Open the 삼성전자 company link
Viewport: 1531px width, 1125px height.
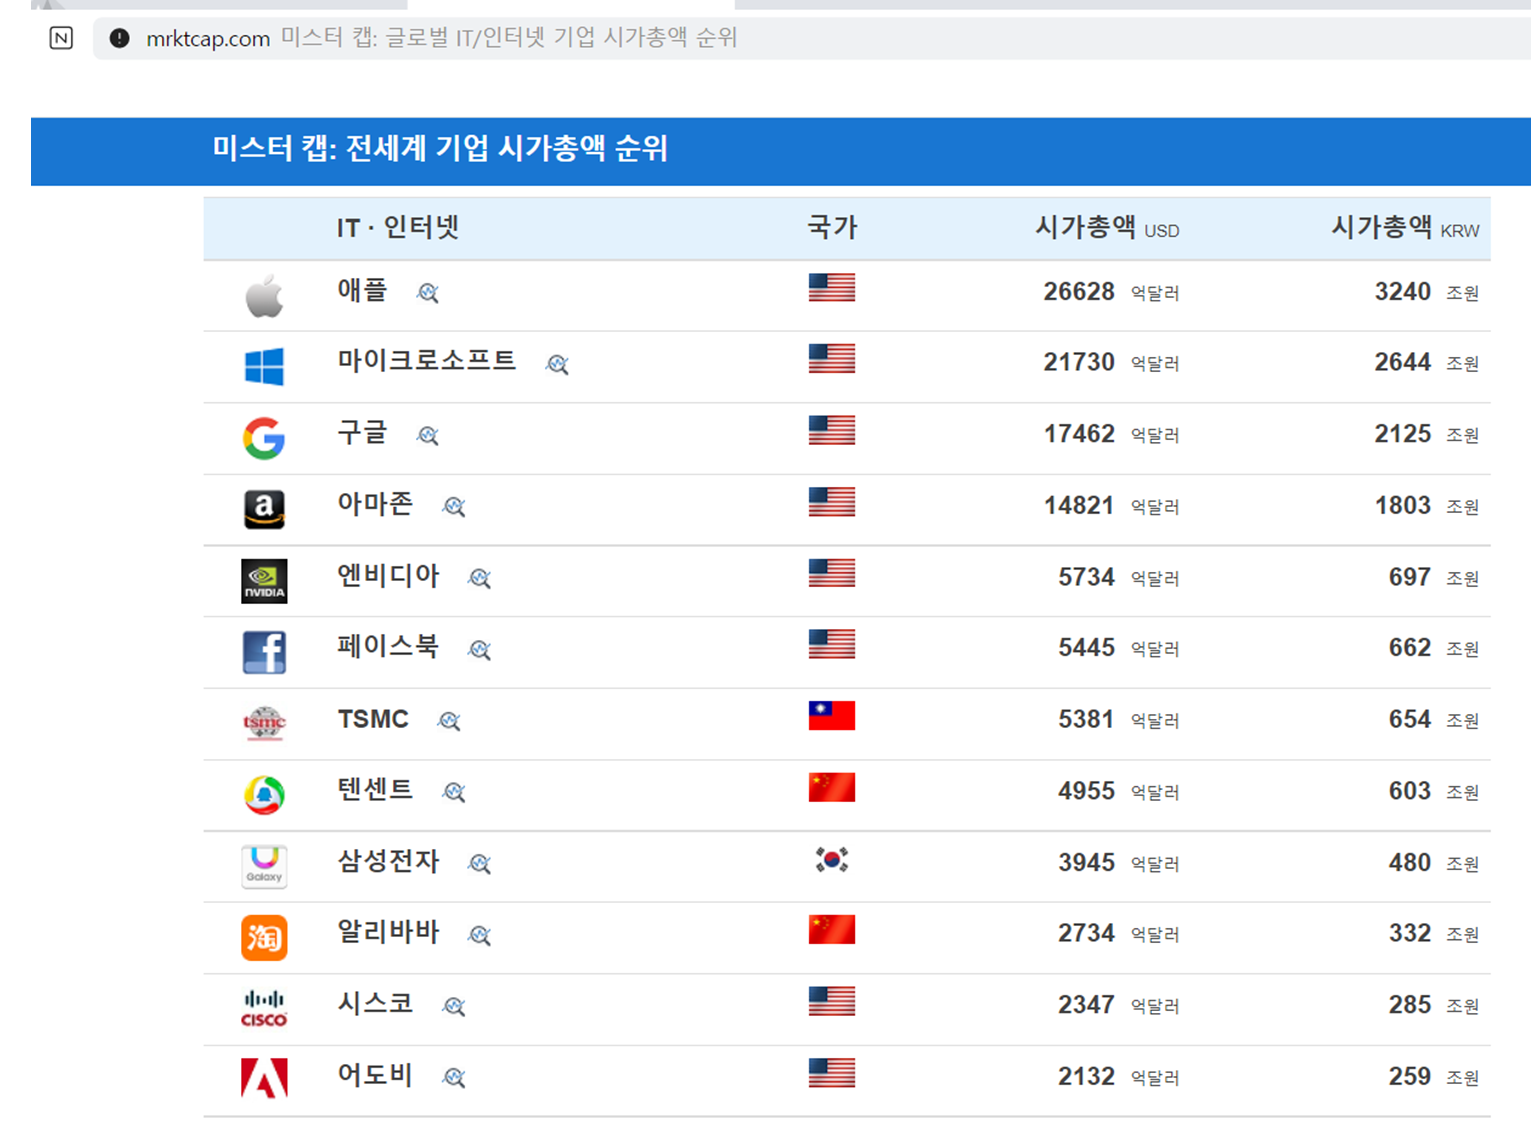click(x=388, y=861)
